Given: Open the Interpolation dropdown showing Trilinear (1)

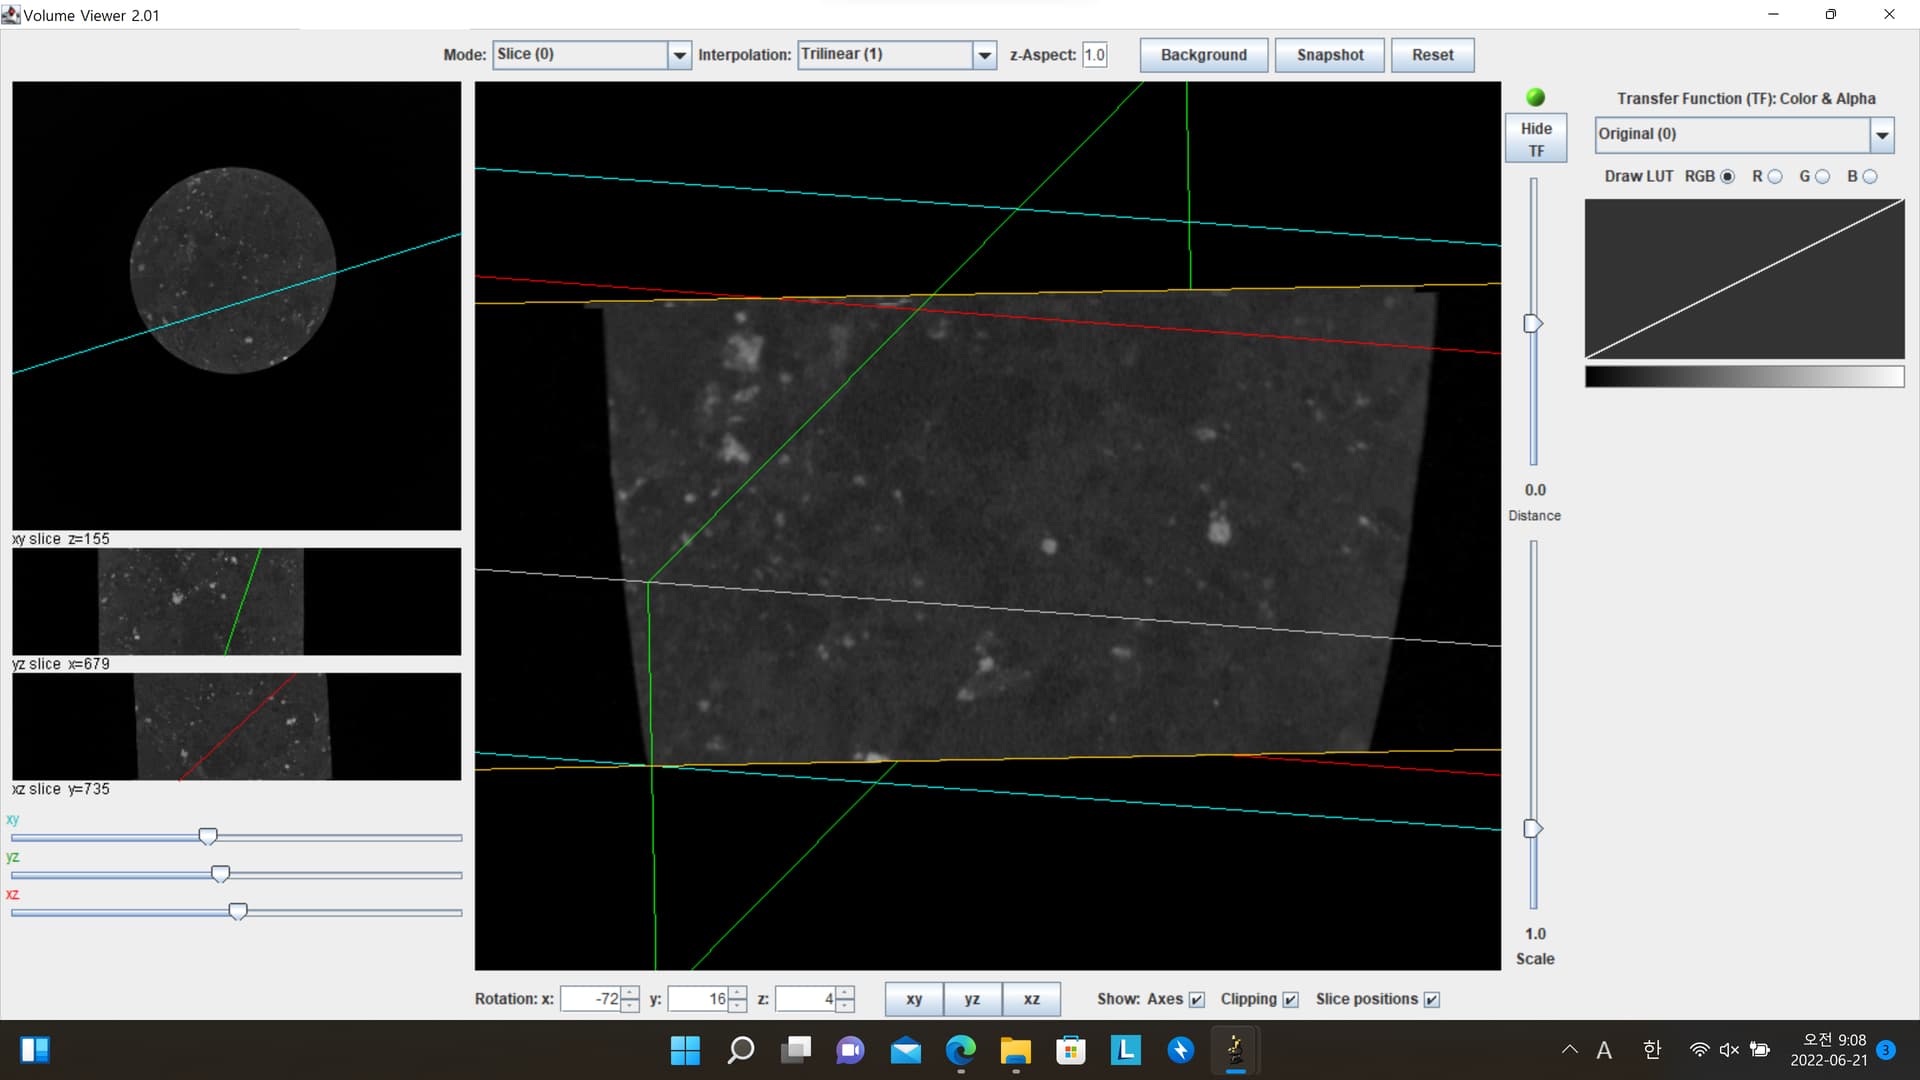Looking at the screenshot, I should 985,55.
